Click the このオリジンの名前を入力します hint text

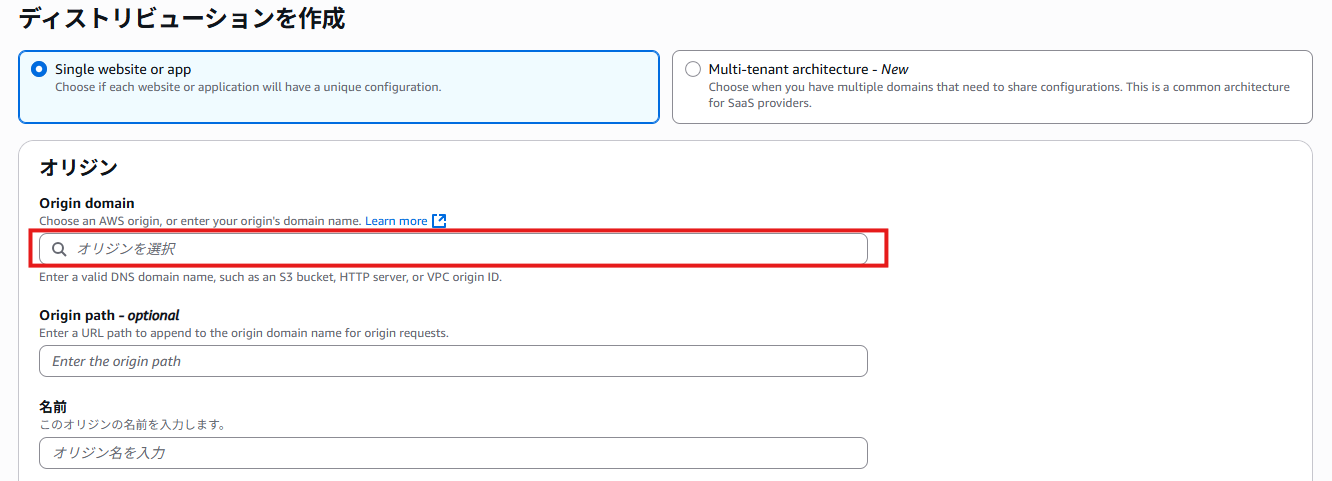(132, 425)
